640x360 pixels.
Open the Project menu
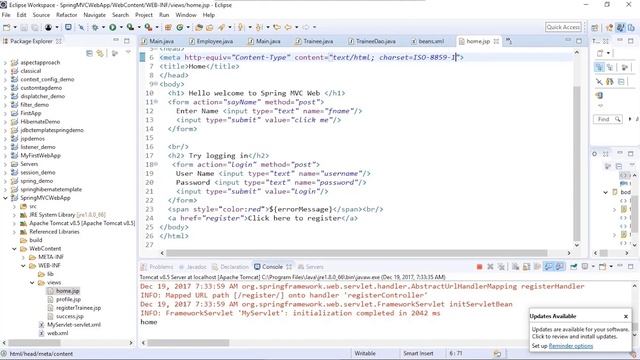pyautogui.click(x=144, y=15)
